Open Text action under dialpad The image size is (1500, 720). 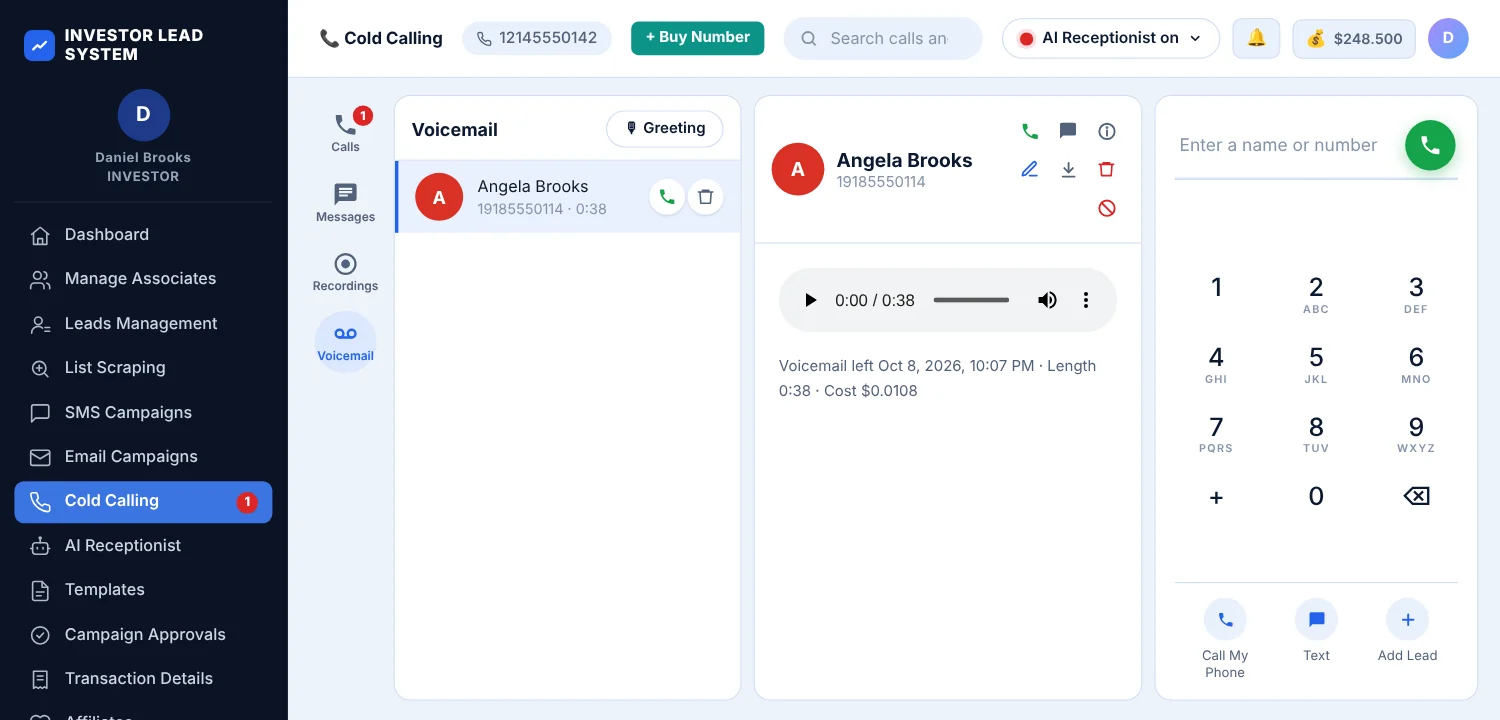[1316, 631]
